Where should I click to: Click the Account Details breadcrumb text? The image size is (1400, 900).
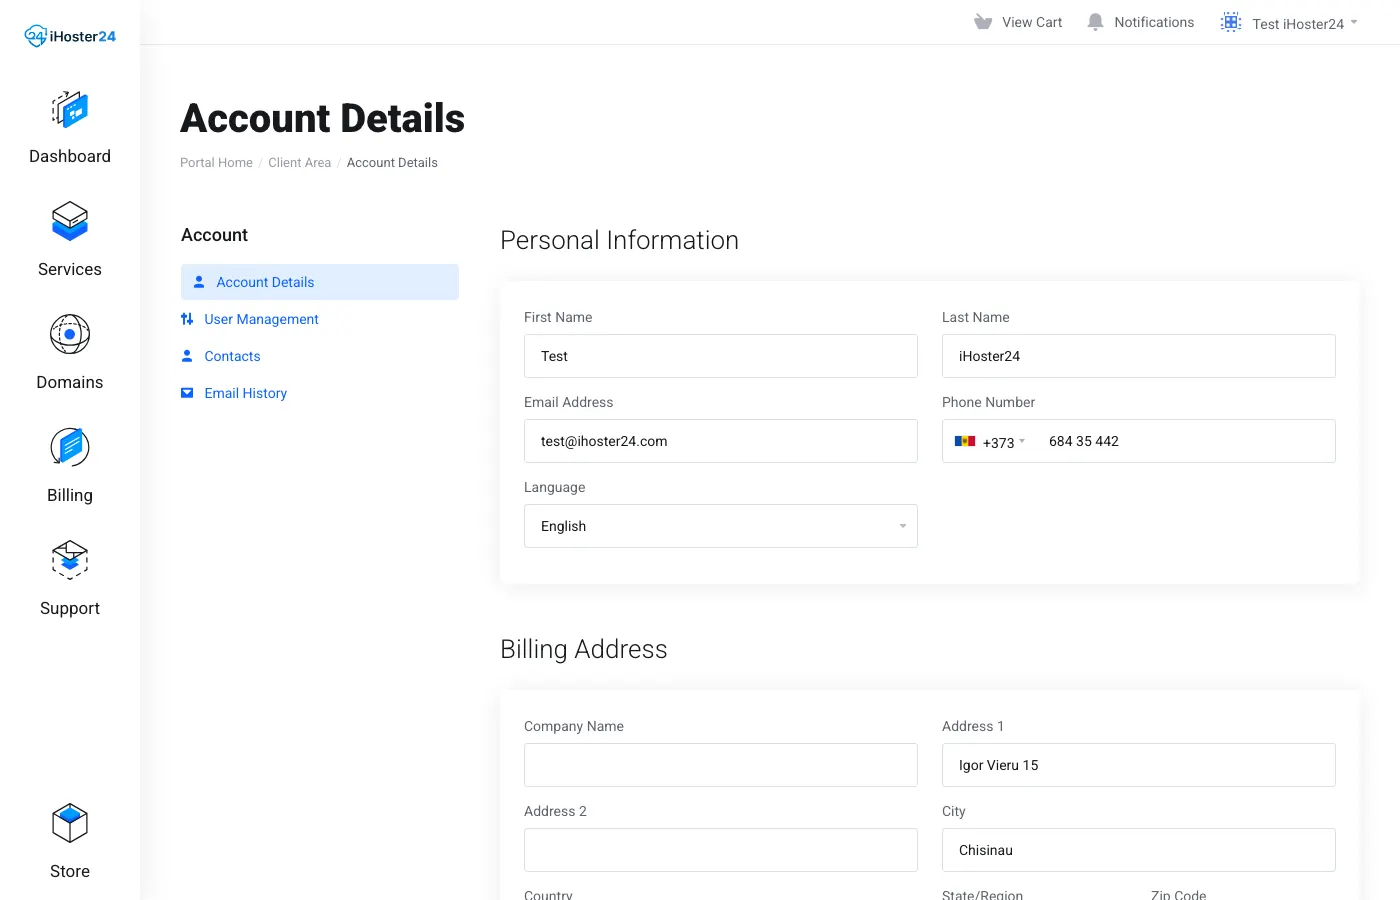[392, 163]
